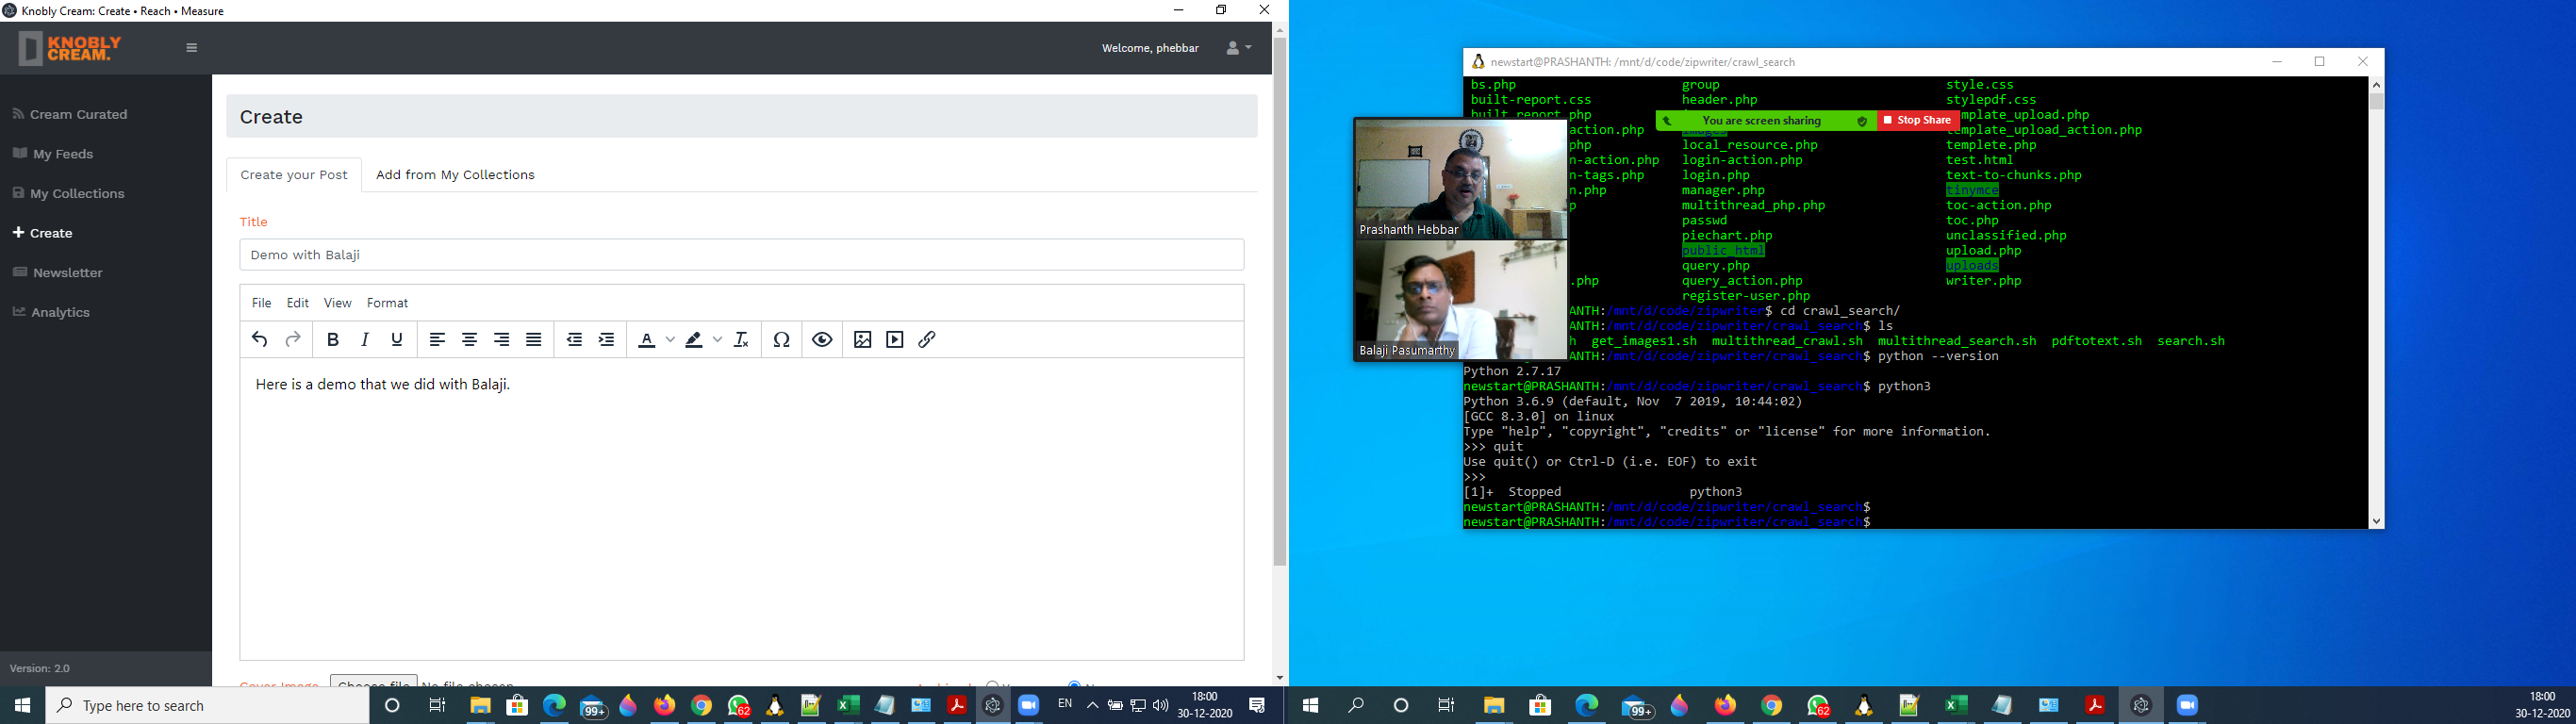Click the Knobly Cream logo
The image size is (2576, 724).
click(x=70, y=48)
